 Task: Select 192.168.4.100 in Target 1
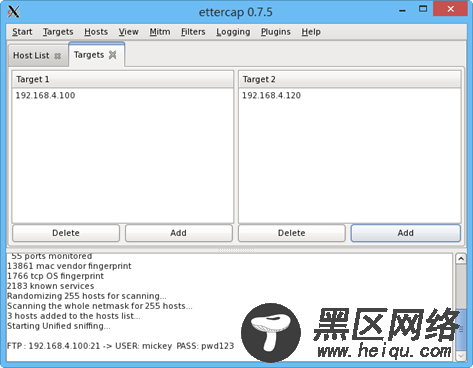pos(123,96)
